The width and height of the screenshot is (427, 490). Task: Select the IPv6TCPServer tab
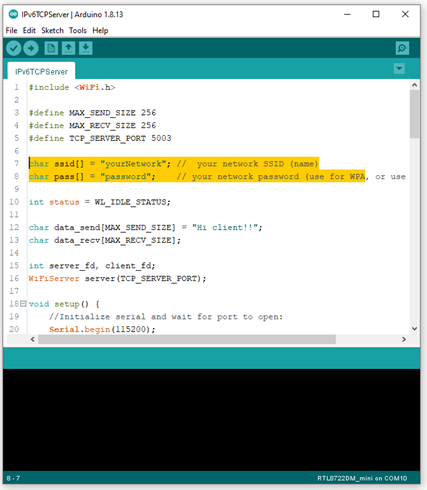[x=41, y=72]
